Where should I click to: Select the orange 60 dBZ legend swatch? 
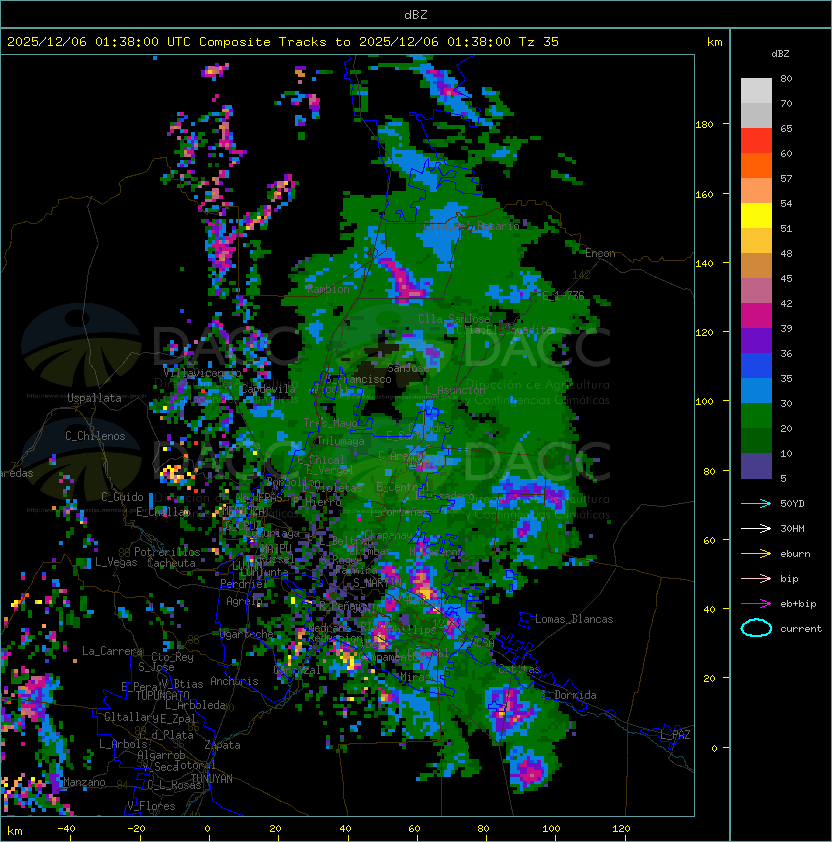click(756, 165)
